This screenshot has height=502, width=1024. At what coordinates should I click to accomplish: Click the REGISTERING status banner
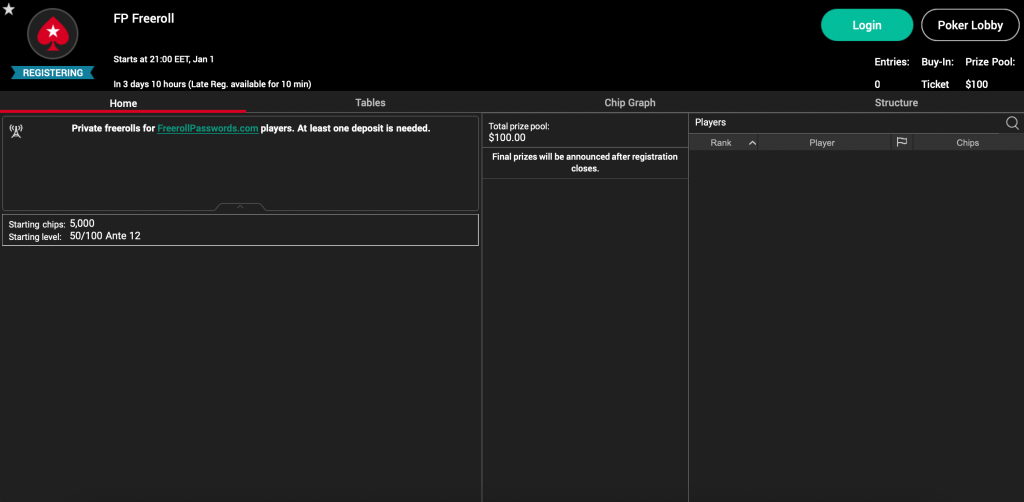(x=52, y=73)
